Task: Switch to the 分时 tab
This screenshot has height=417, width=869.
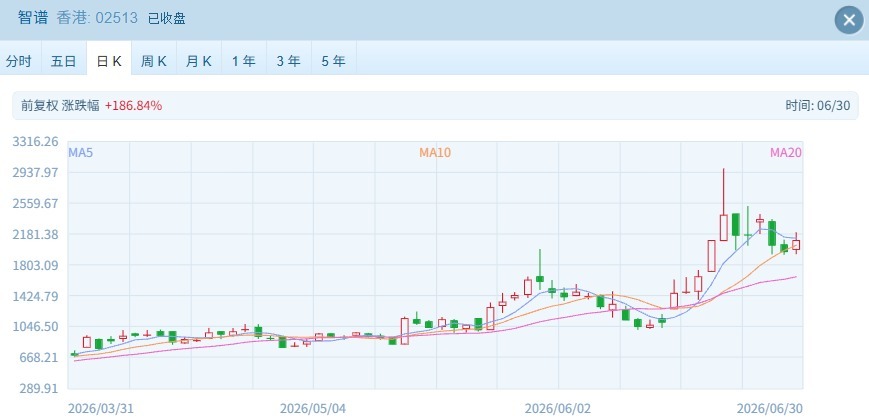Action: point(19,60)
